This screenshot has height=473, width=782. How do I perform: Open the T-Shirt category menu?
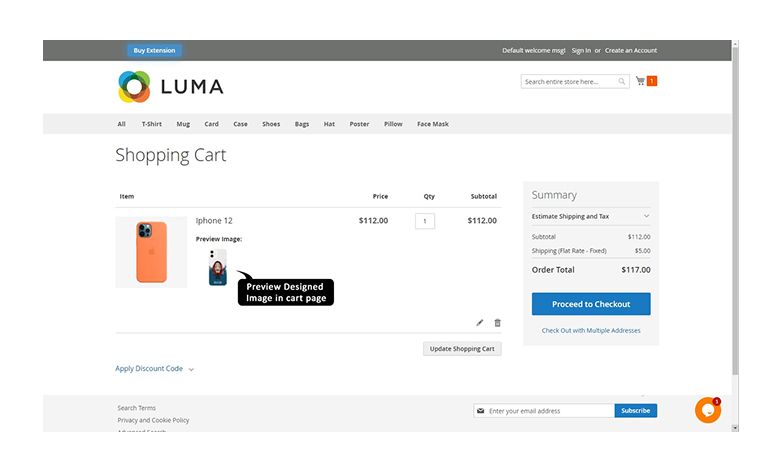point(151,124)
